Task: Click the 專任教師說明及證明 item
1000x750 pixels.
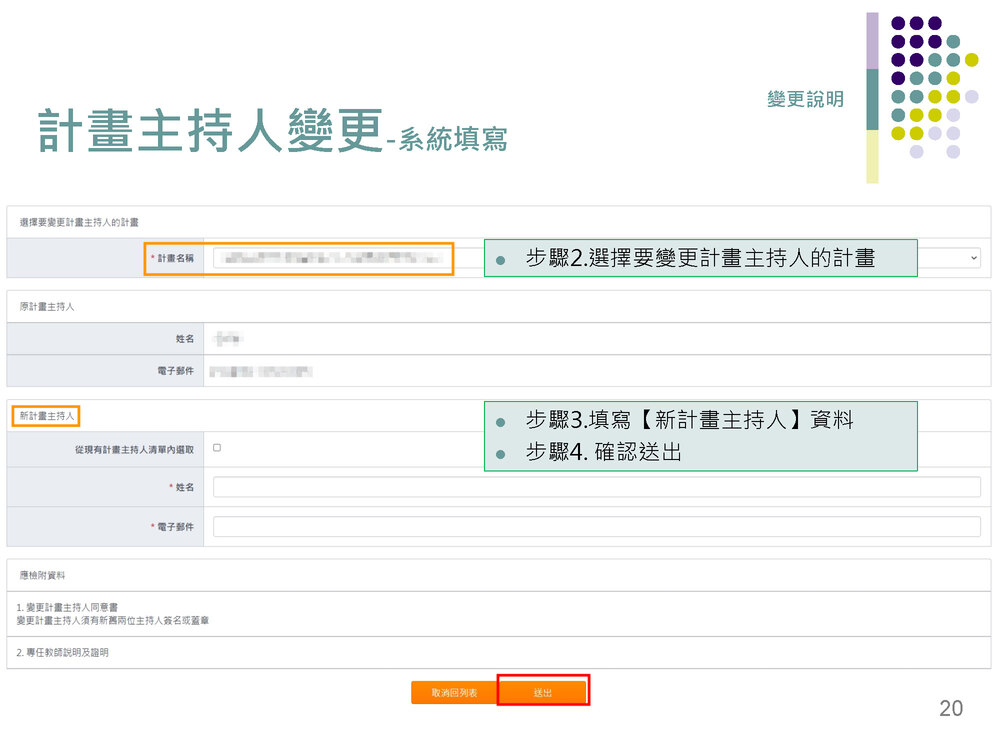Action: point(62,652)
